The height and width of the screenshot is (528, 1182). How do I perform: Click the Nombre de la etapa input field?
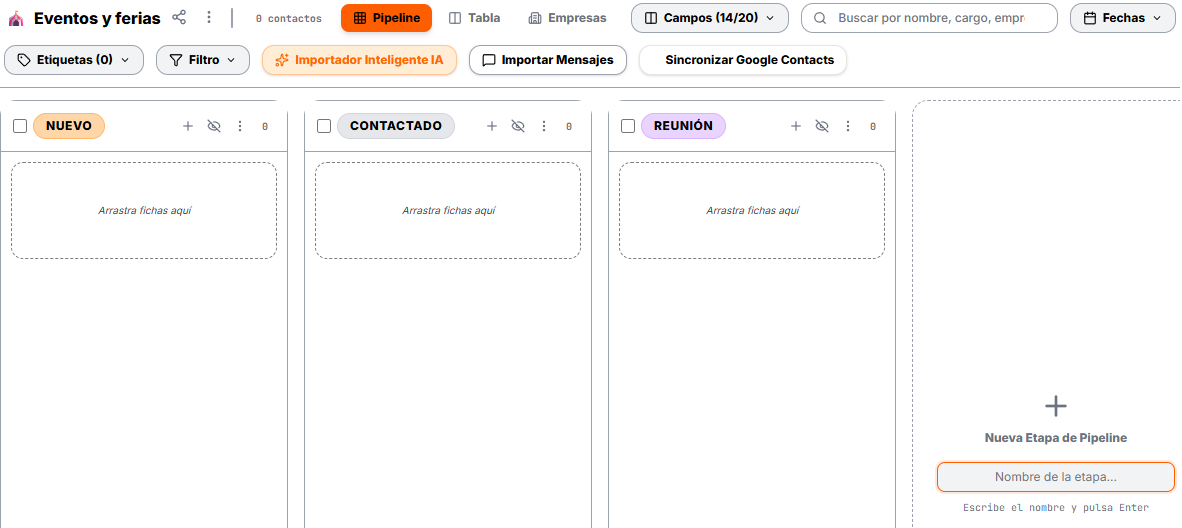pyautogui.click(x=1055, y=477)
